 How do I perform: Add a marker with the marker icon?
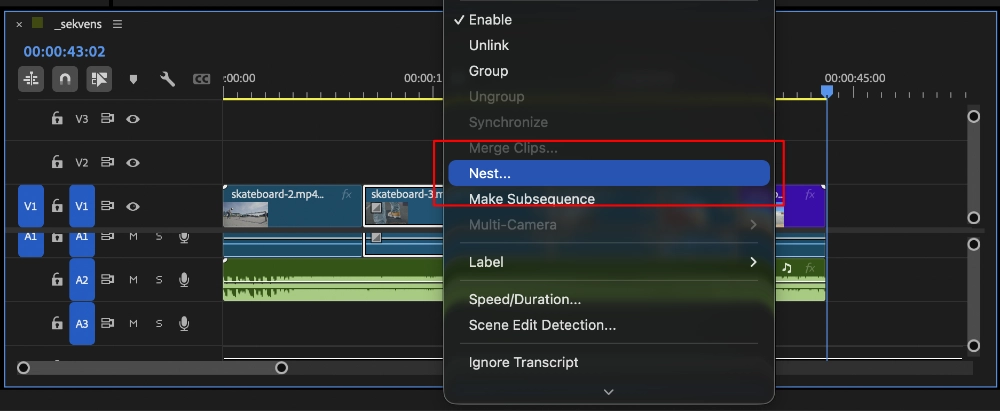[x=133, y=79]
